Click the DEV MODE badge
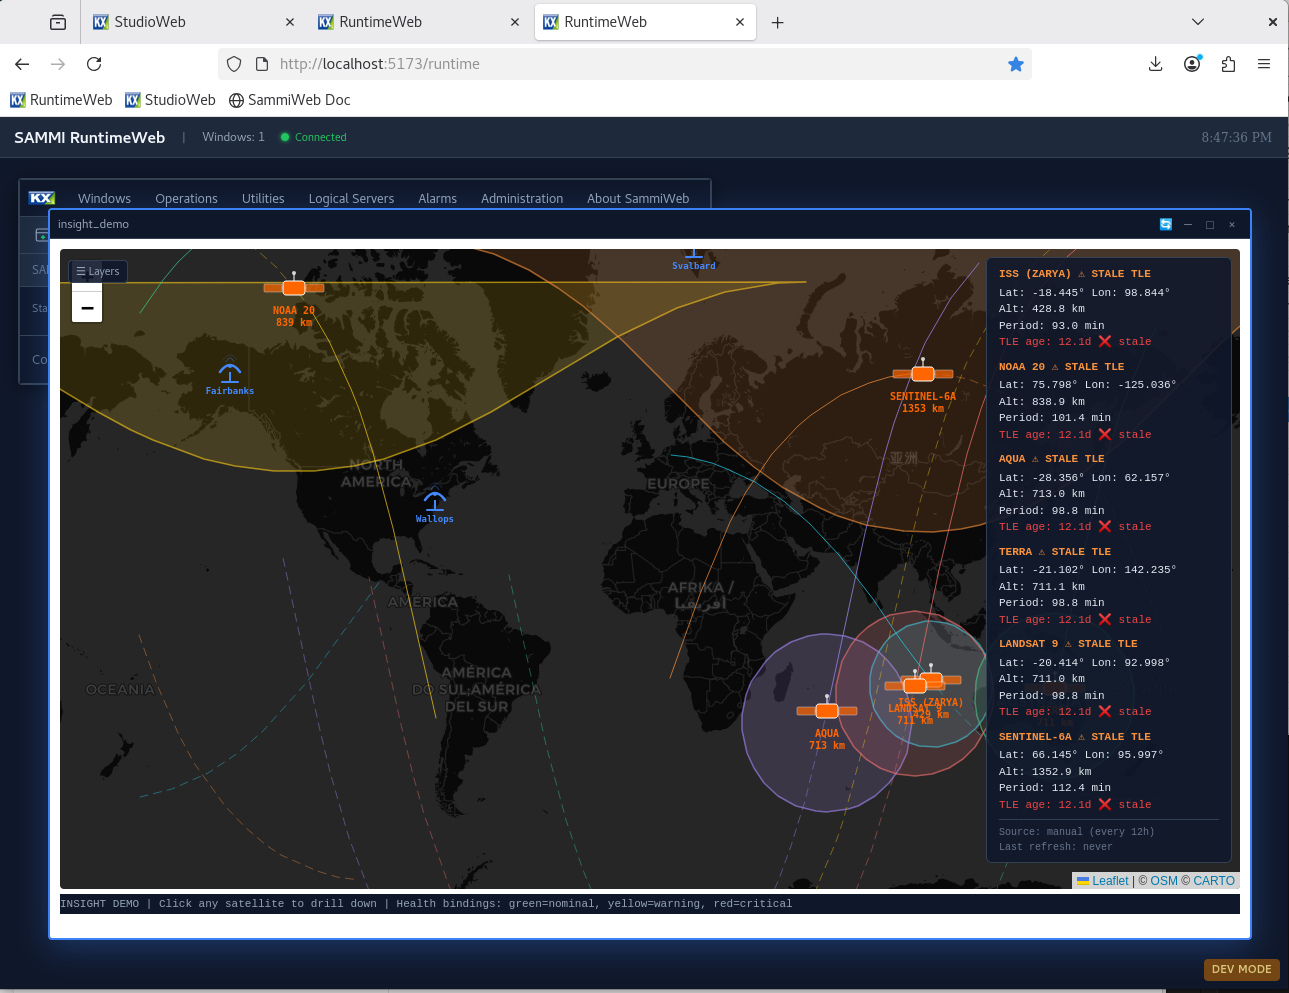The width and height of the screenshot is (1289, 993). (1241, 969)
